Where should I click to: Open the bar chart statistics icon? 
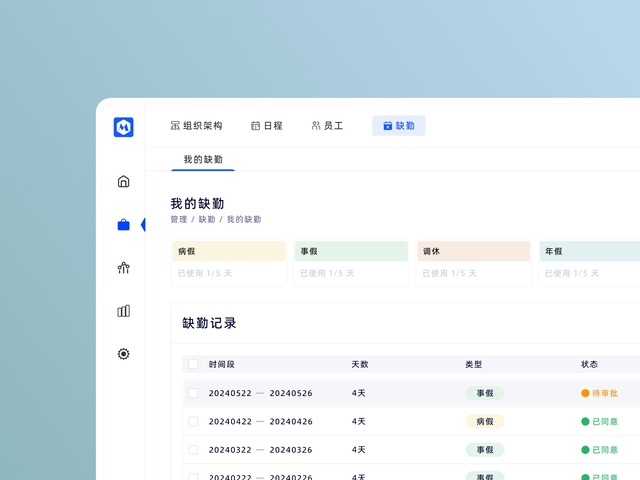click(123, 311)
